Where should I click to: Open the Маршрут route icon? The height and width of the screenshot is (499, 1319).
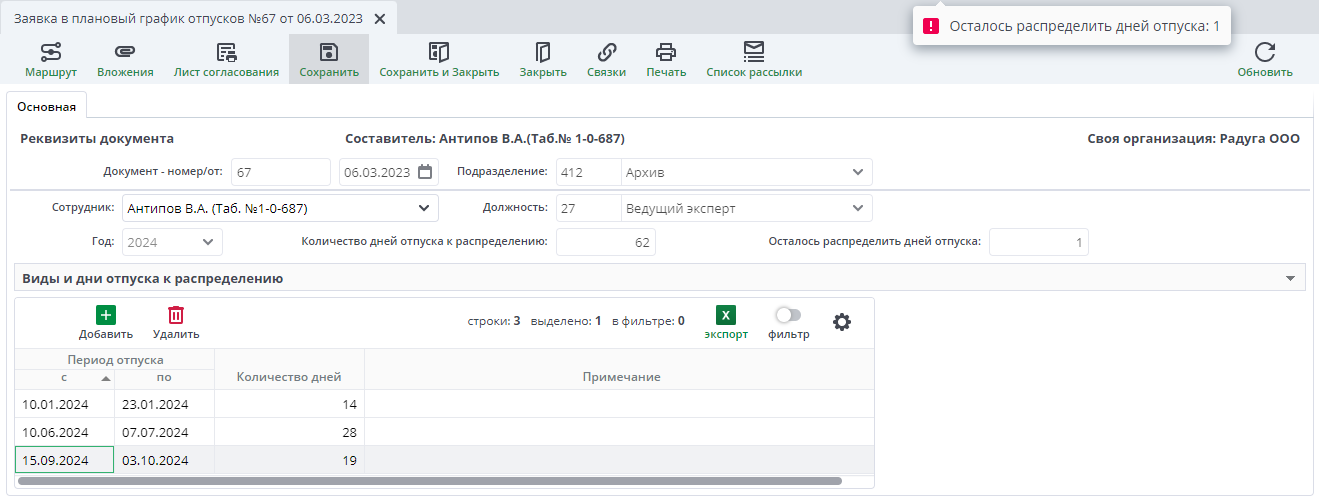point(51,59)
